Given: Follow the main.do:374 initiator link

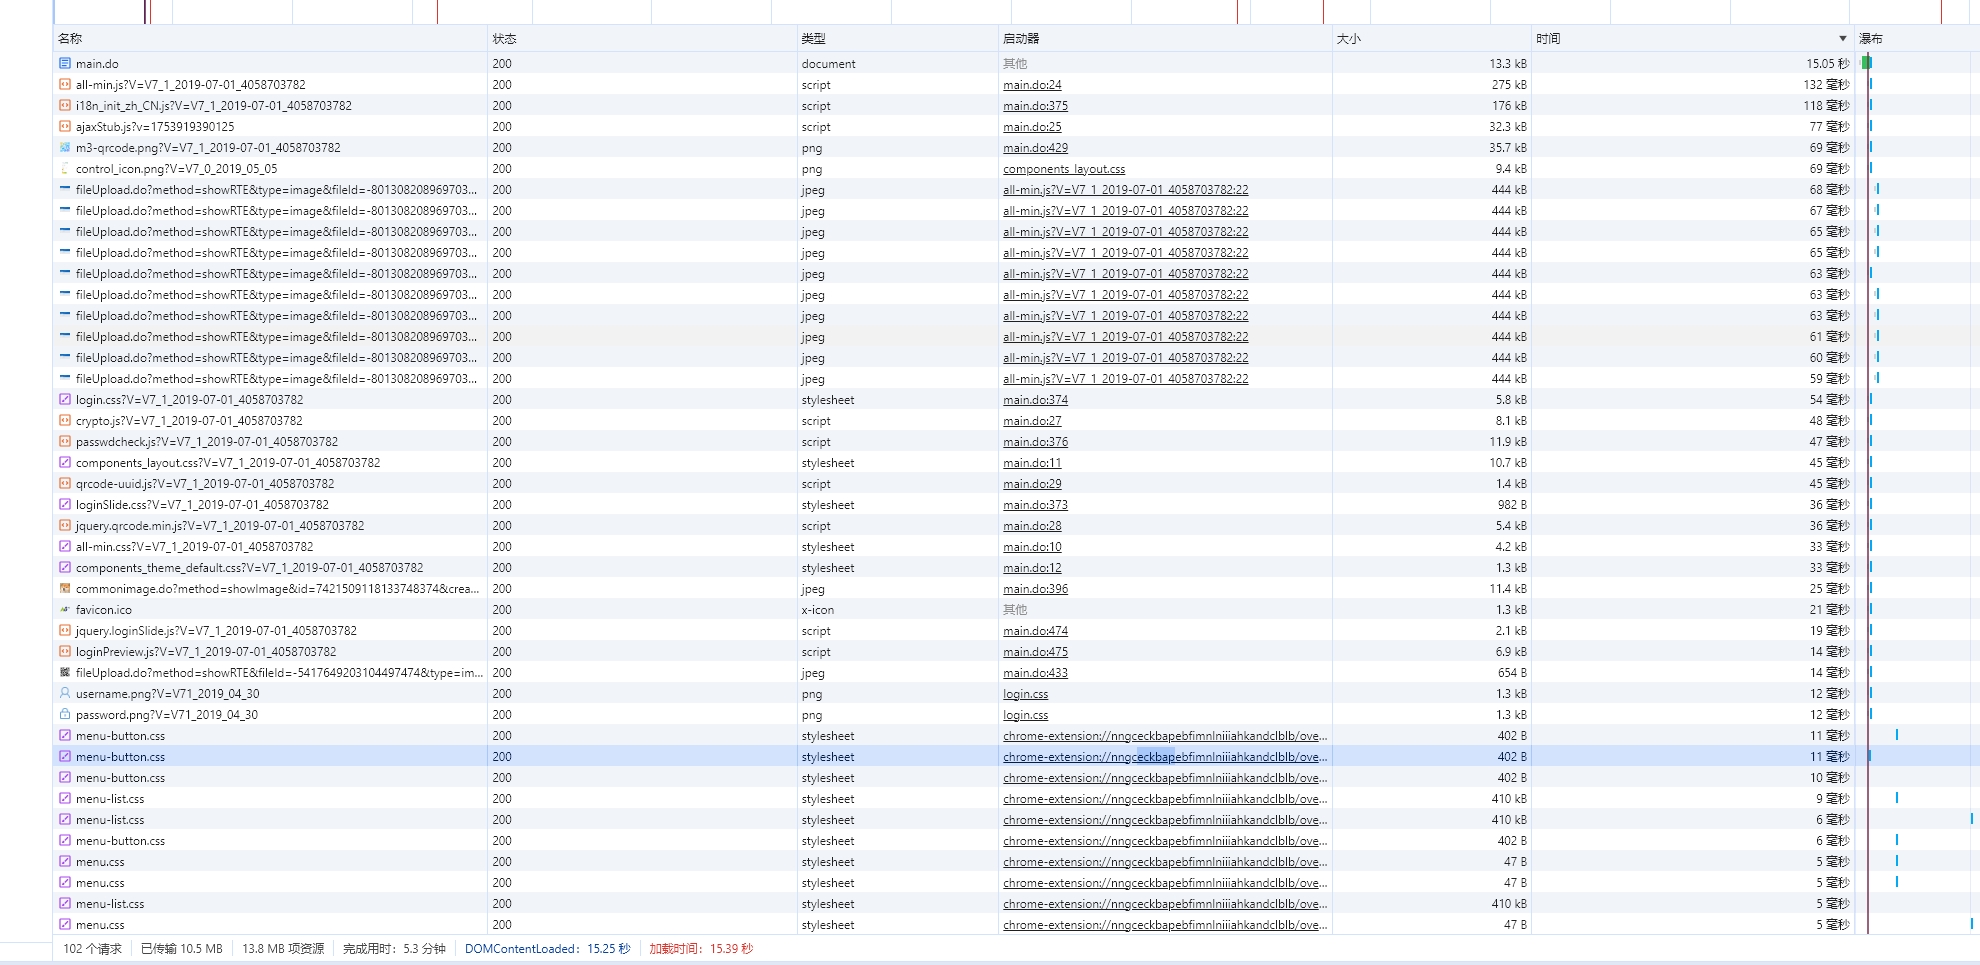Looking at the screenshot, I should point(1035,400).
